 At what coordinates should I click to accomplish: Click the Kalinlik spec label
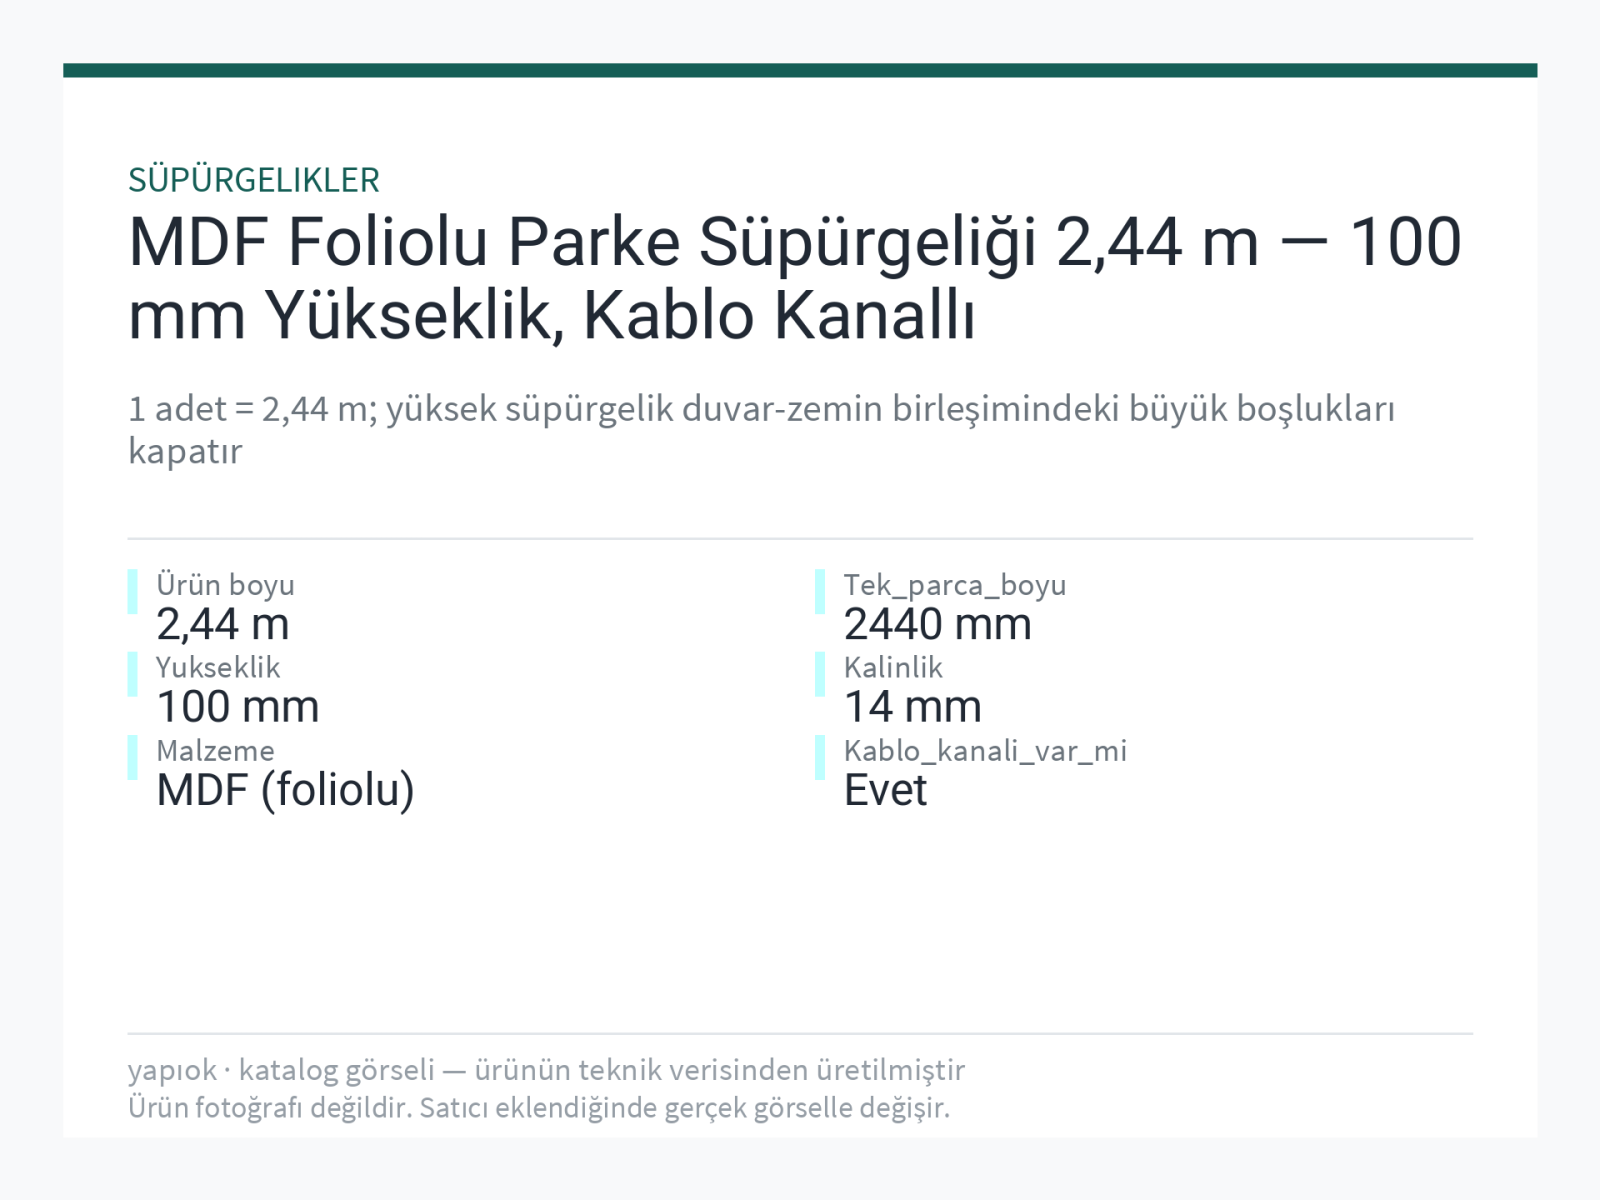click(893, 667)
